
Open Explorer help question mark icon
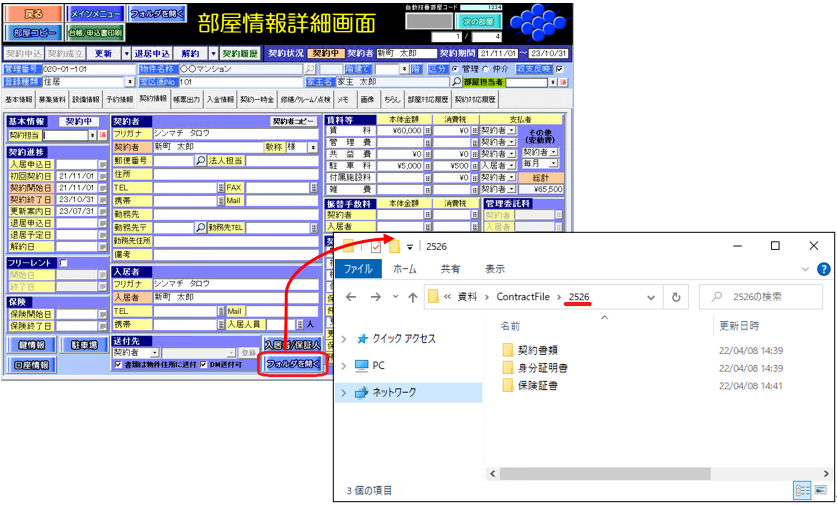tap(823, 269)
